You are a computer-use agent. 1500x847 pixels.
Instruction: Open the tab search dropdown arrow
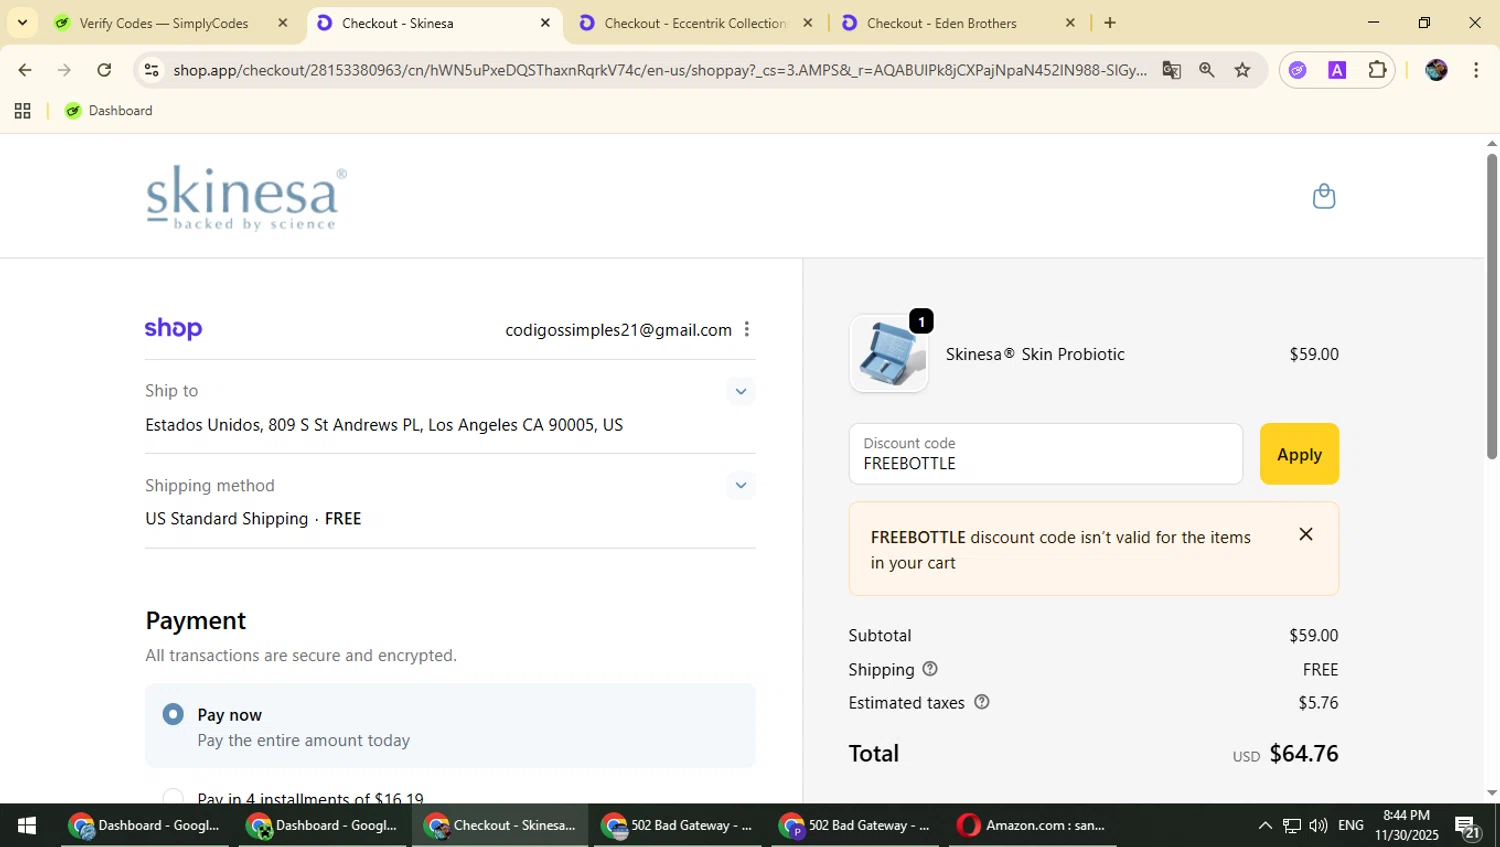pyautogui.click(x=22, y=23)
